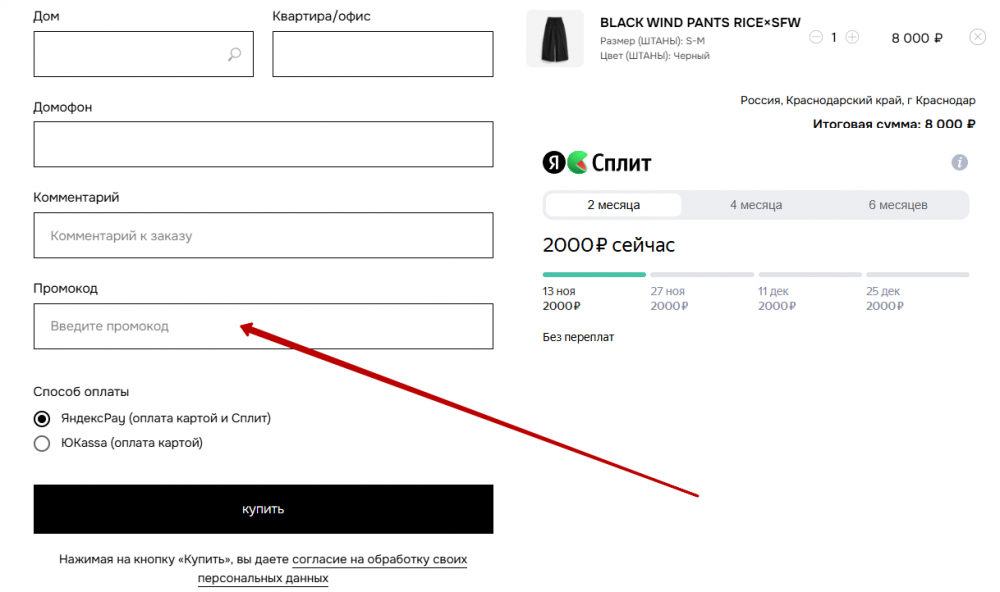
Task: Switch to 2 месяца installment tab
Action: pos(613,205)
